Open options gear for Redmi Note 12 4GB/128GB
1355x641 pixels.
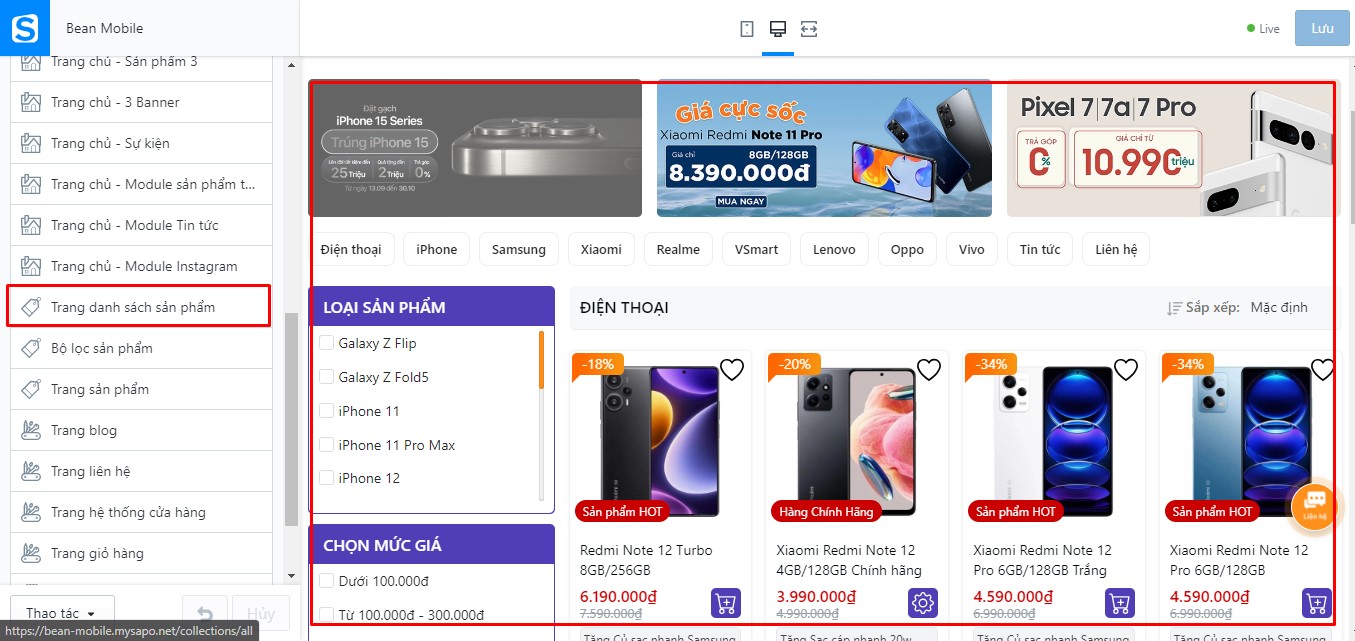923,603
